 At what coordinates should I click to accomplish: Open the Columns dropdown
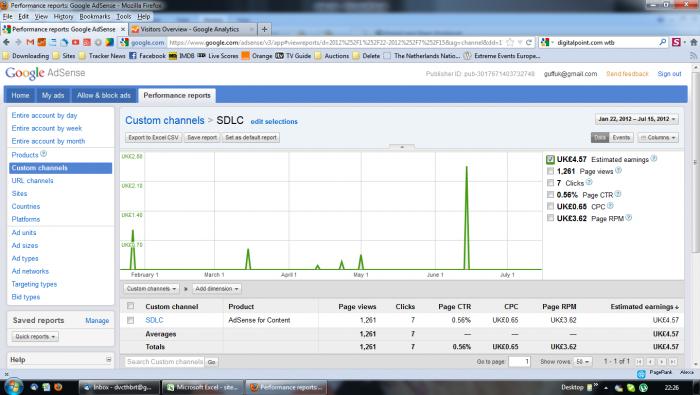[658, 137]
